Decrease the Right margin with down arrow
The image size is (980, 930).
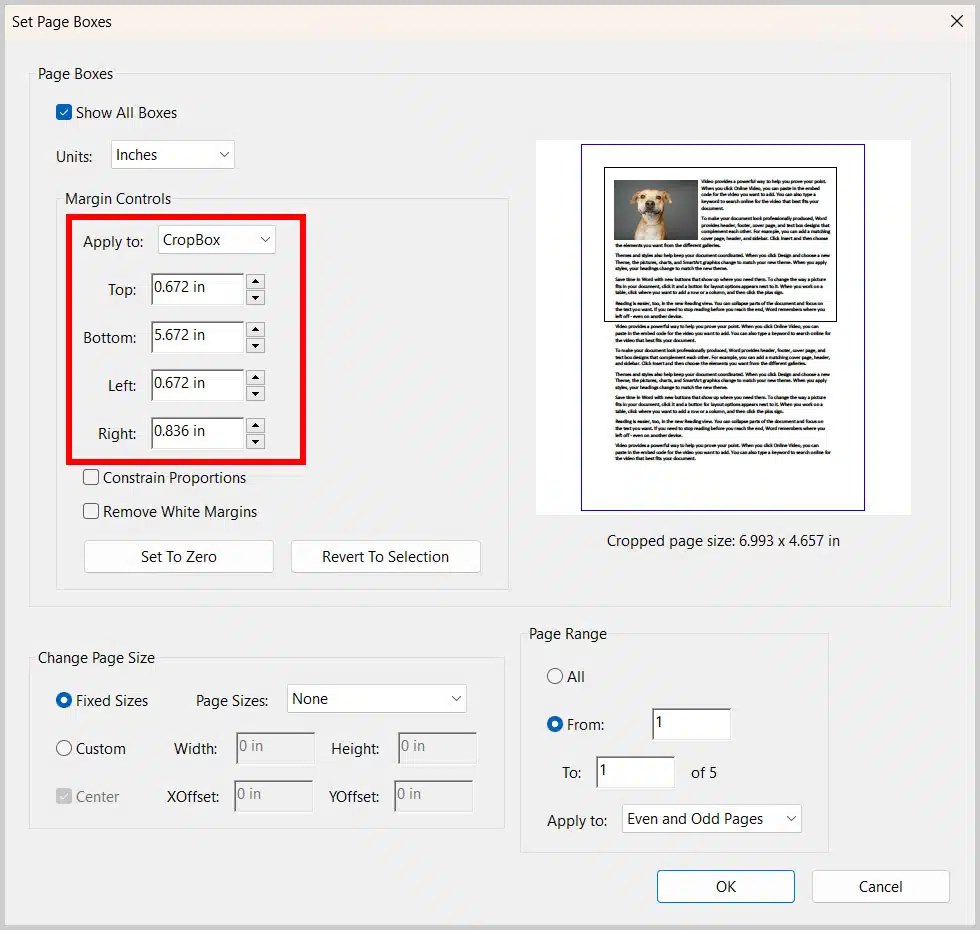[255, 442]
